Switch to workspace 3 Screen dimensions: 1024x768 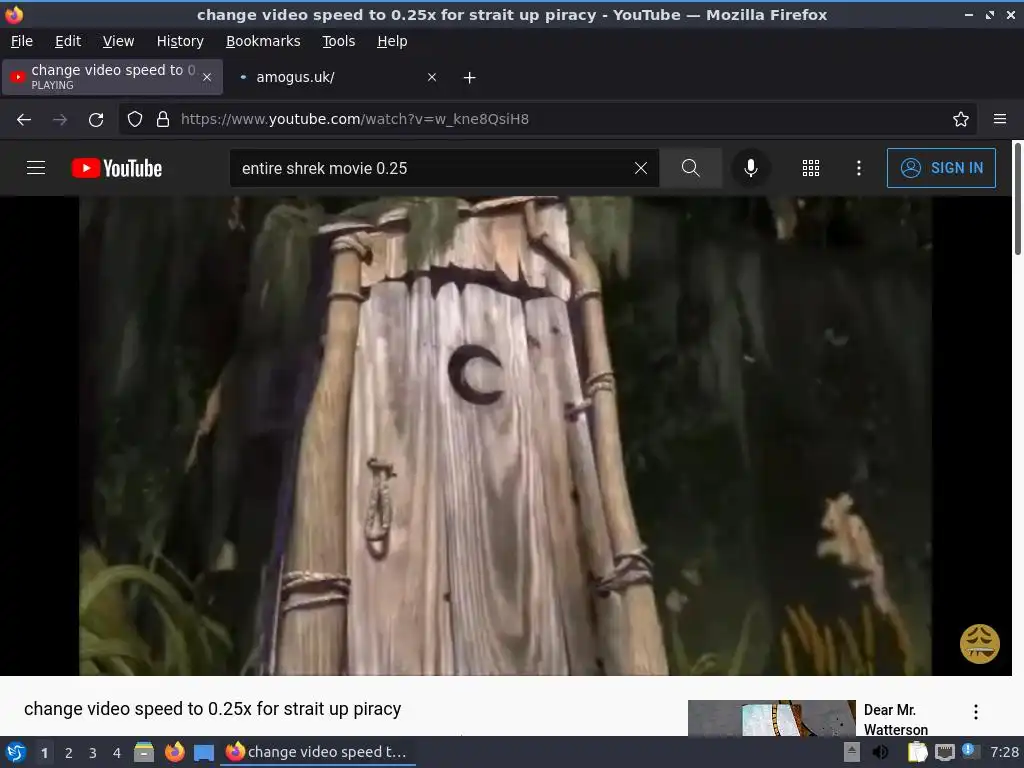point(93,753)
